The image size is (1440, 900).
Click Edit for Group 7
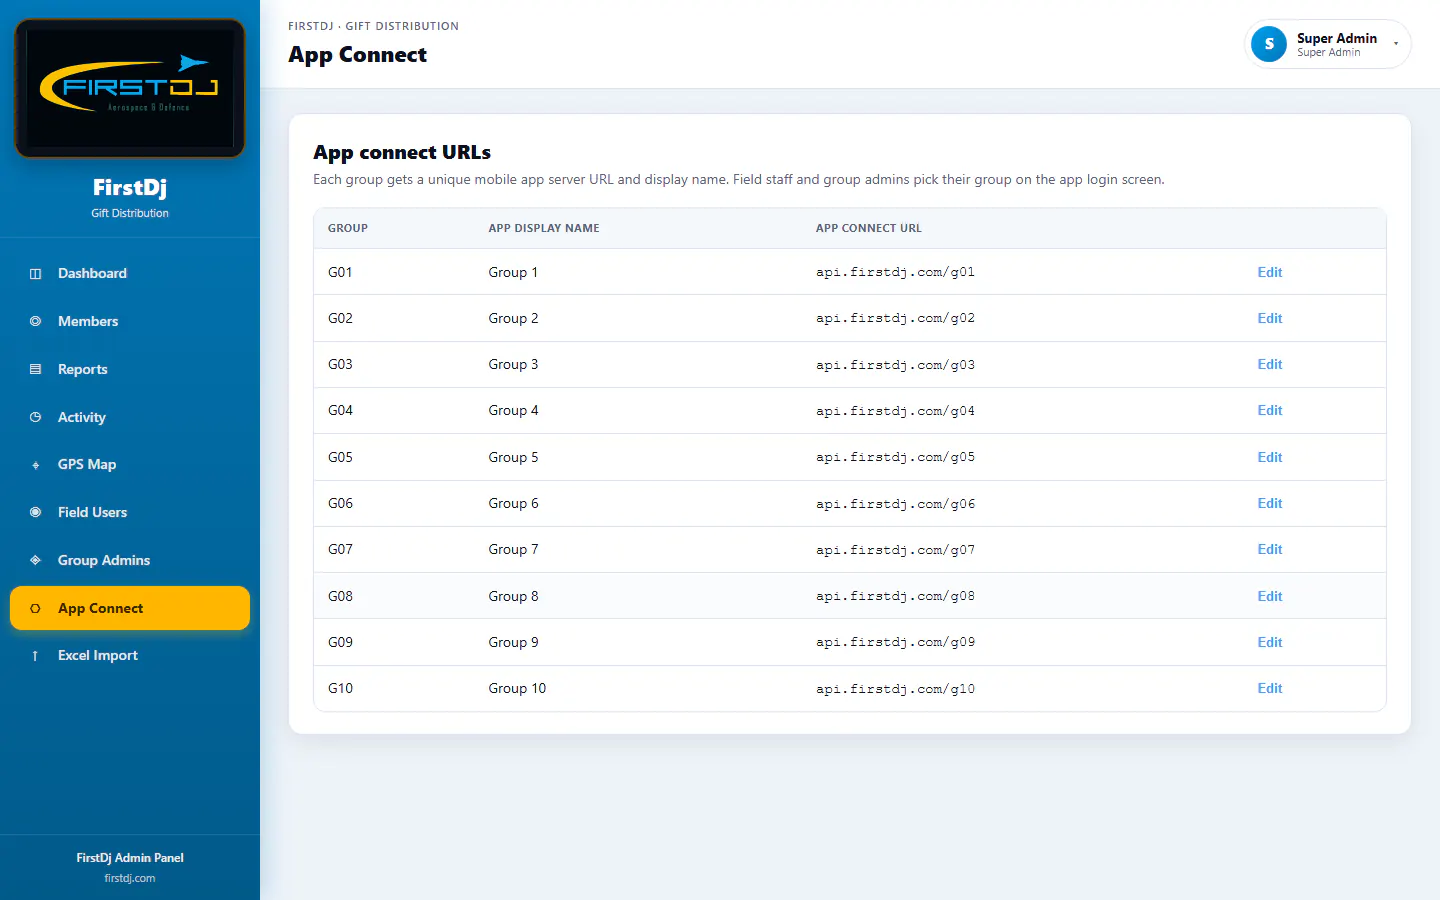point(1270,549)
